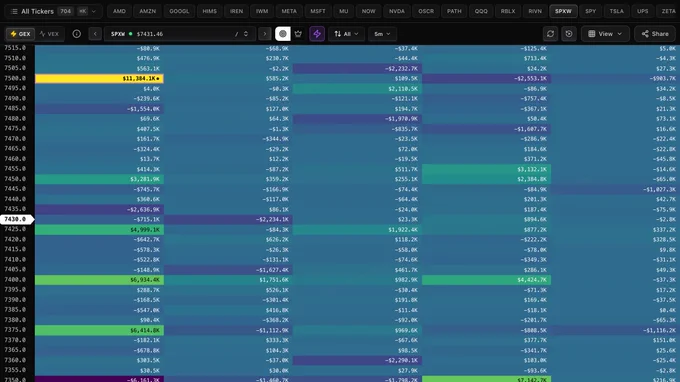Open the info circle icon
The width and height of the screenshot is (680, 382).
pos(77,34)
